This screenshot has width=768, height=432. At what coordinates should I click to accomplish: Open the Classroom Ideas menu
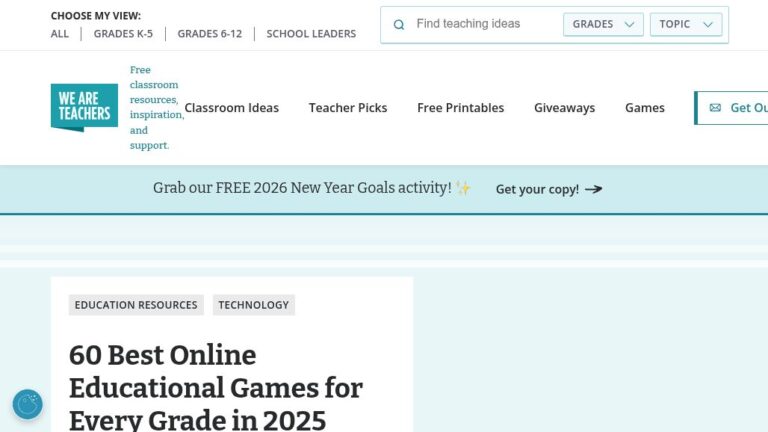coord(232,108)
